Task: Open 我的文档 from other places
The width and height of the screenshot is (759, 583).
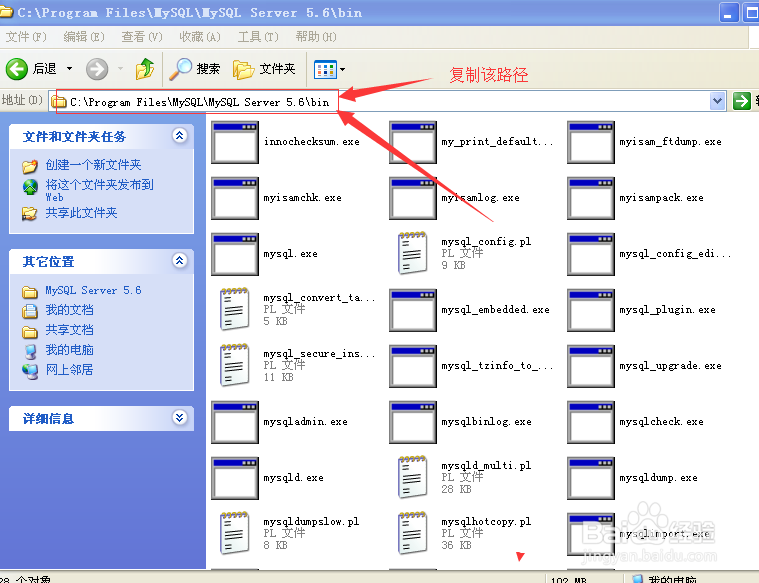Action: tap(69, 310)
